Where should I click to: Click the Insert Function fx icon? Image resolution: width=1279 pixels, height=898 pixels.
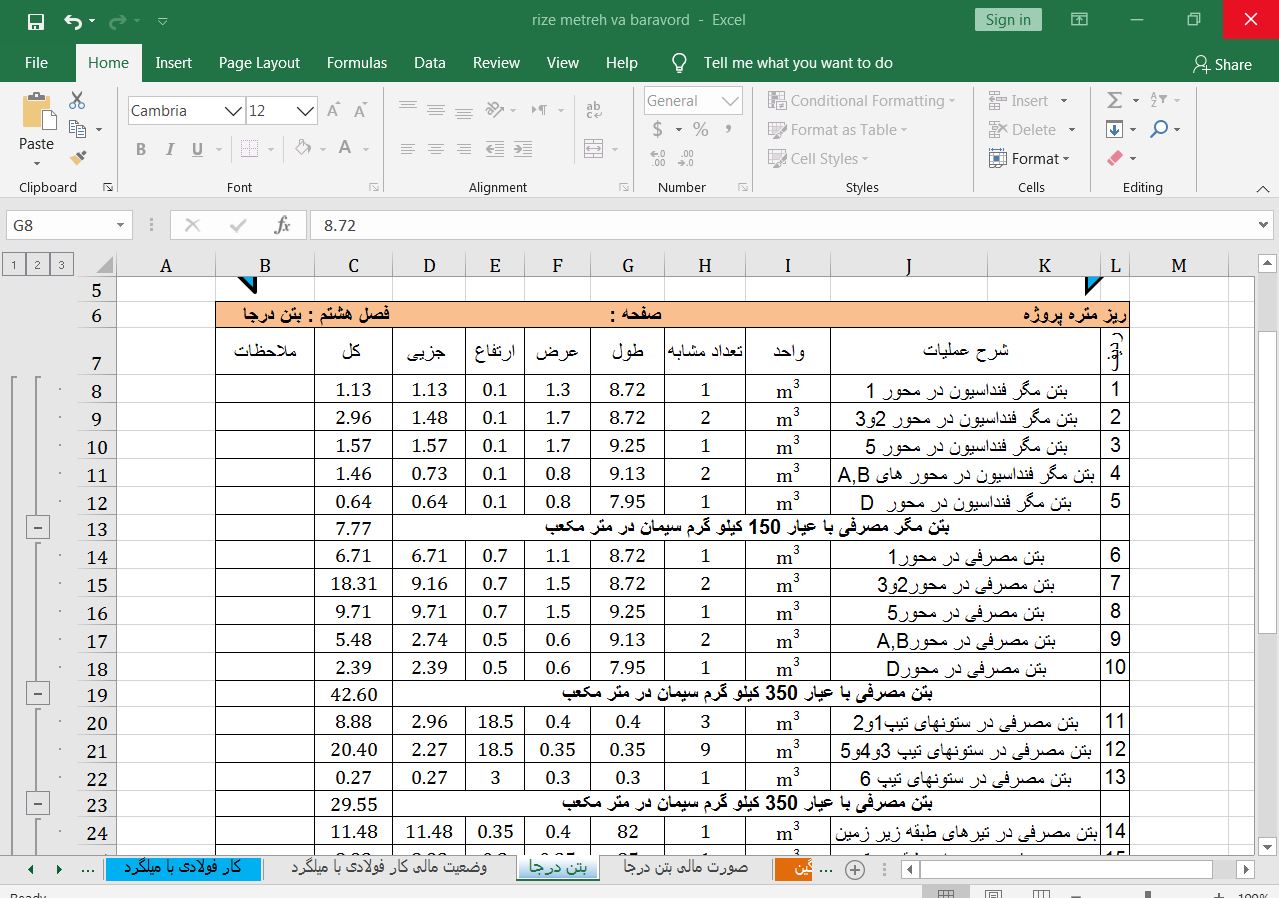pyautogui.click(x=283, y=225)
